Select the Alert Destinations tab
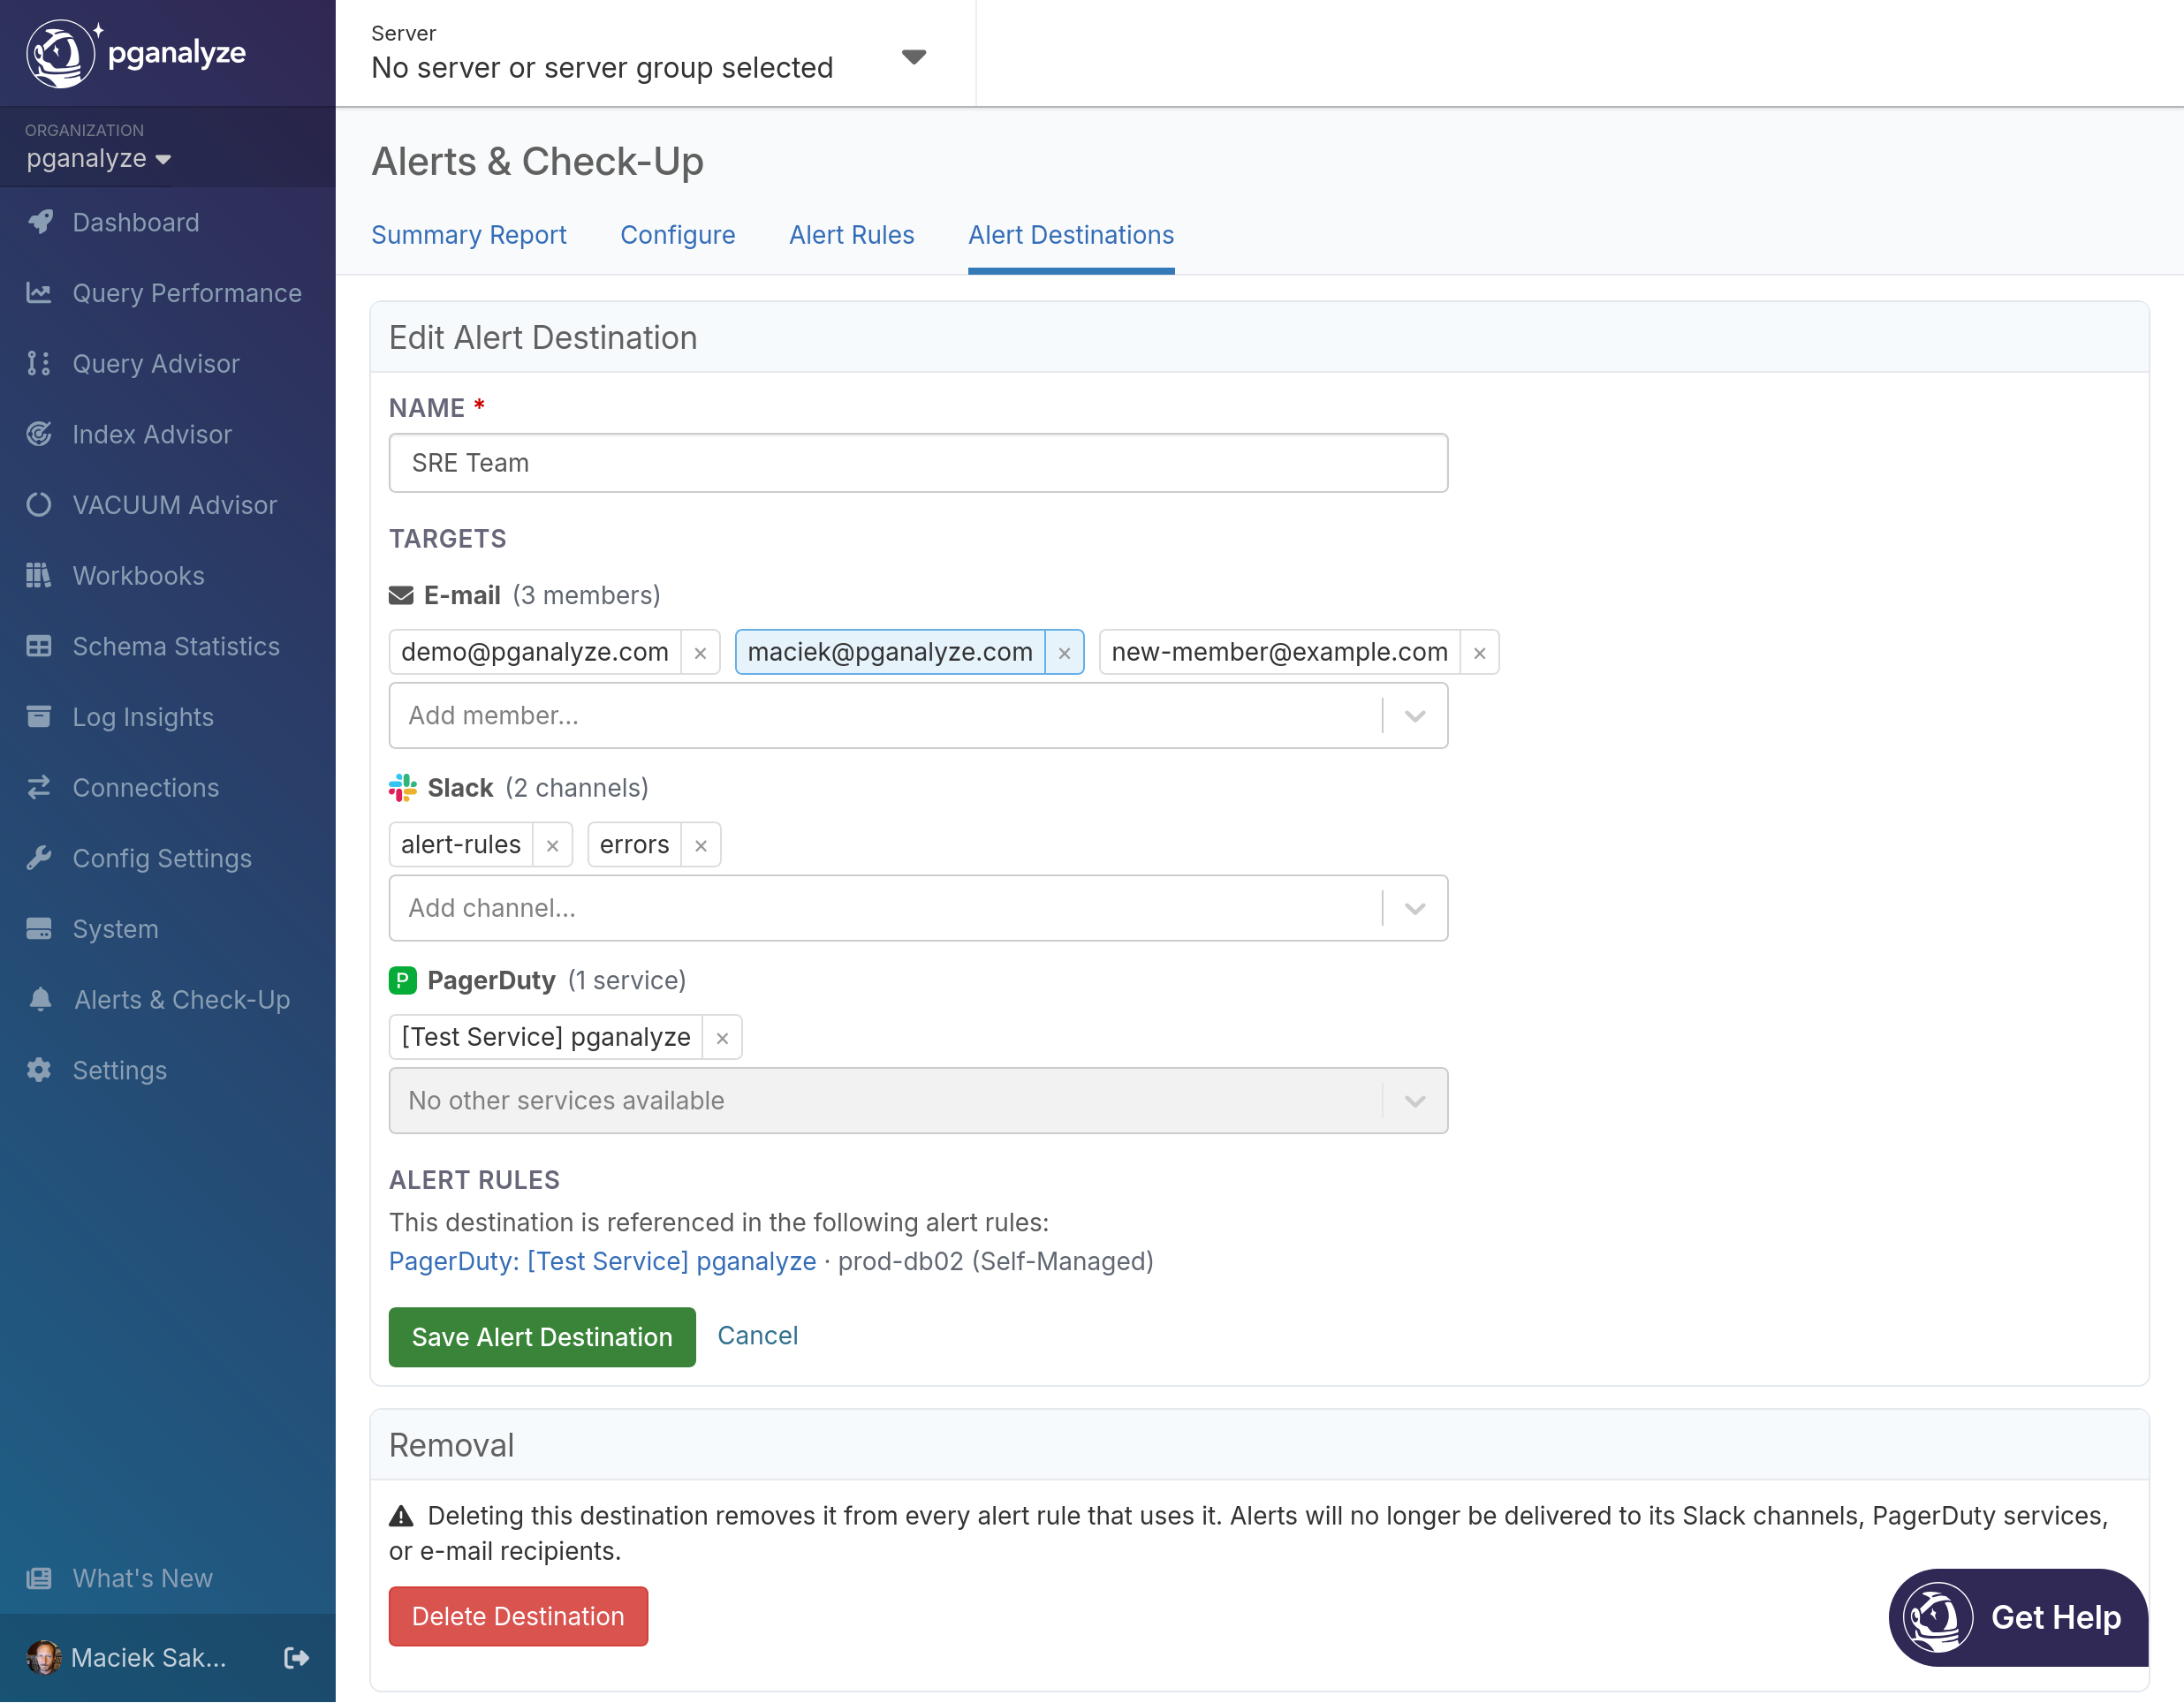Image resolution: width=2184 pixels, height=1703 pixels. point(1071,235)
